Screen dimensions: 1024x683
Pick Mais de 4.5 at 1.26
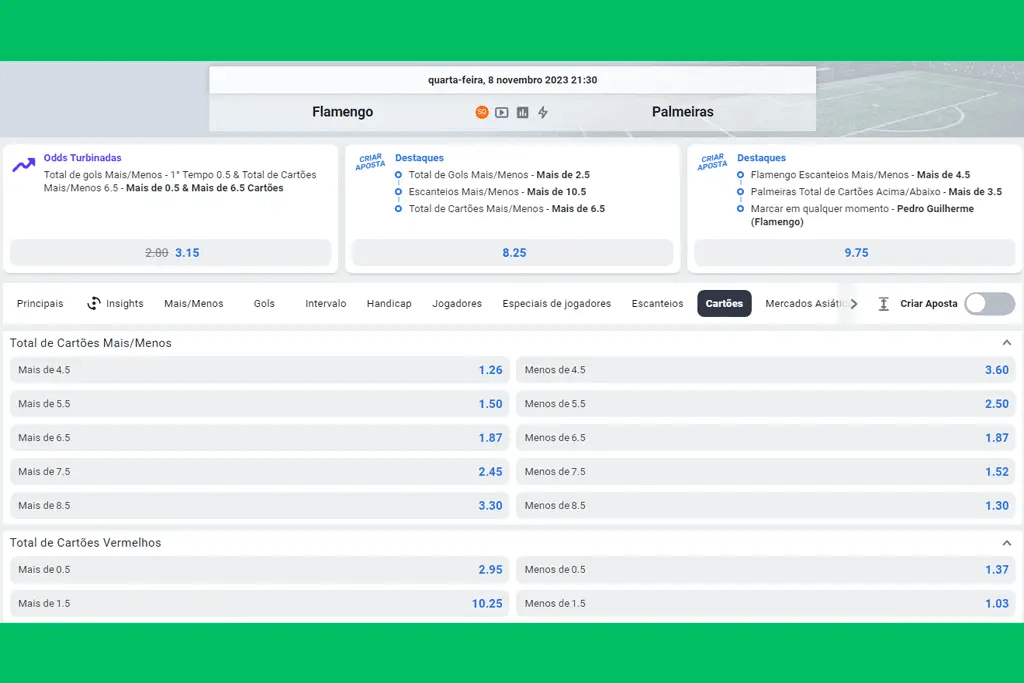[x=259, y=370]
